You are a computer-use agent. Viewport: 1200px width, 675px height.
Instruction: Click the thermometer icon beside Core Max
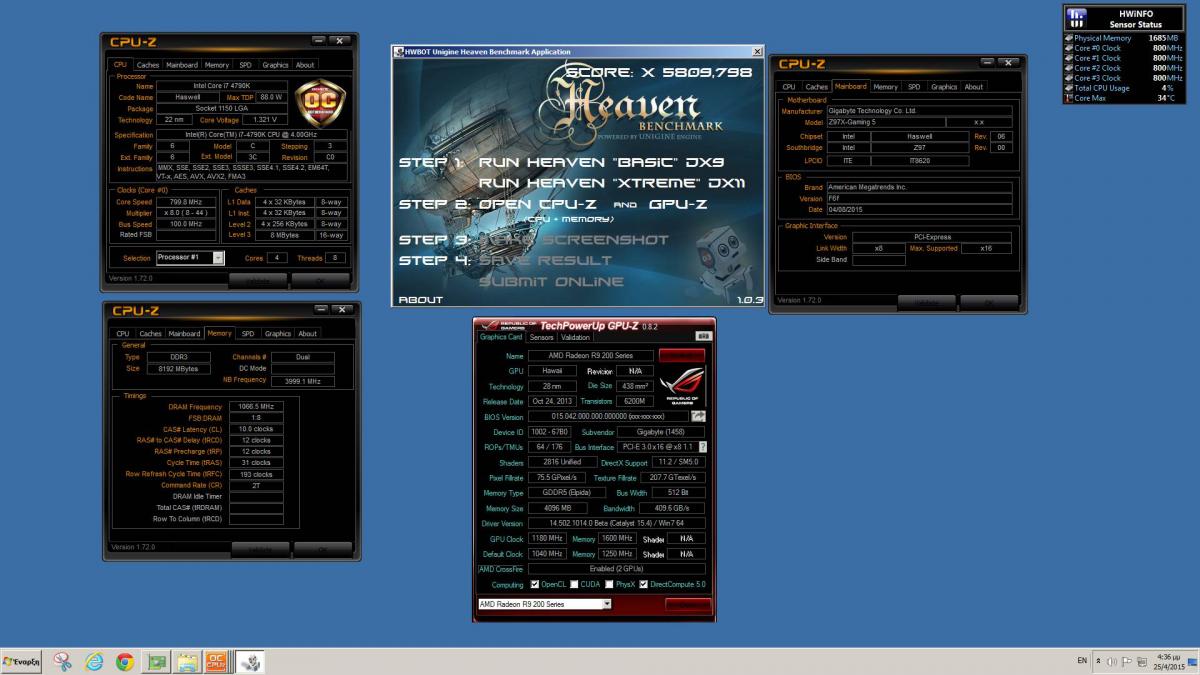pyautogui.click(x=1069, y=98)
